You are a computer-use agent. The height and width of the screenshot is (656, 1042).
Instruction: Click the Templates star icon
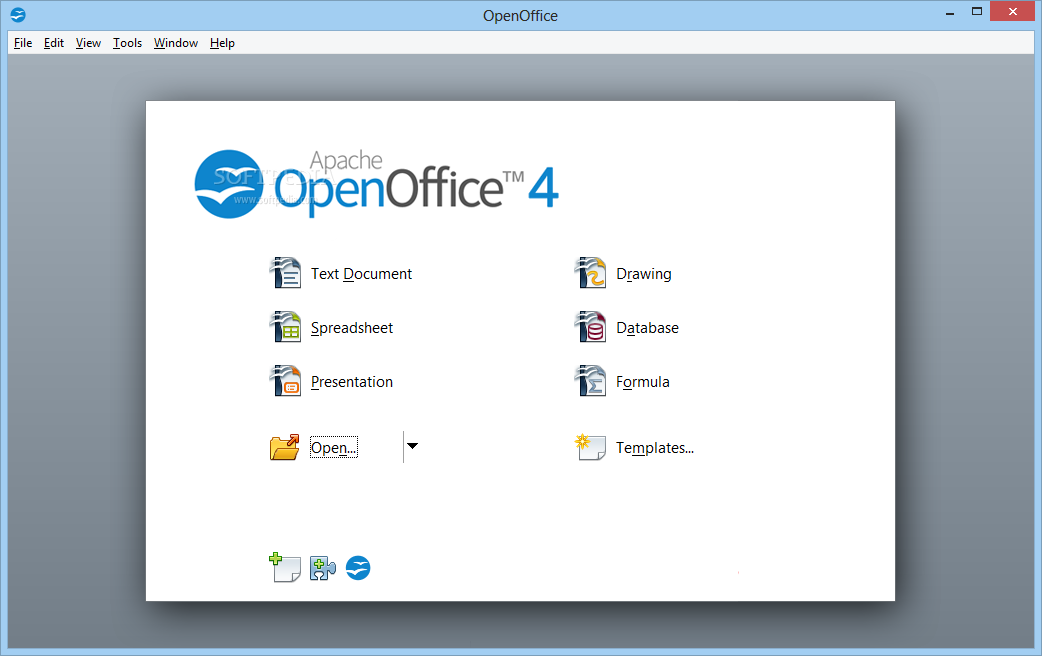click(590, 447)
